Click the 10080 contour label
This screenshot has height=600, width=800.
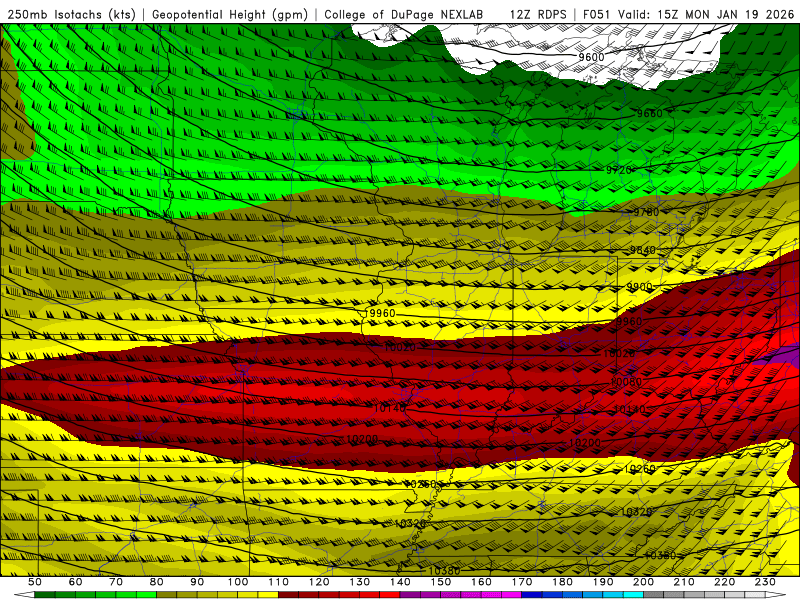[627, 382]
